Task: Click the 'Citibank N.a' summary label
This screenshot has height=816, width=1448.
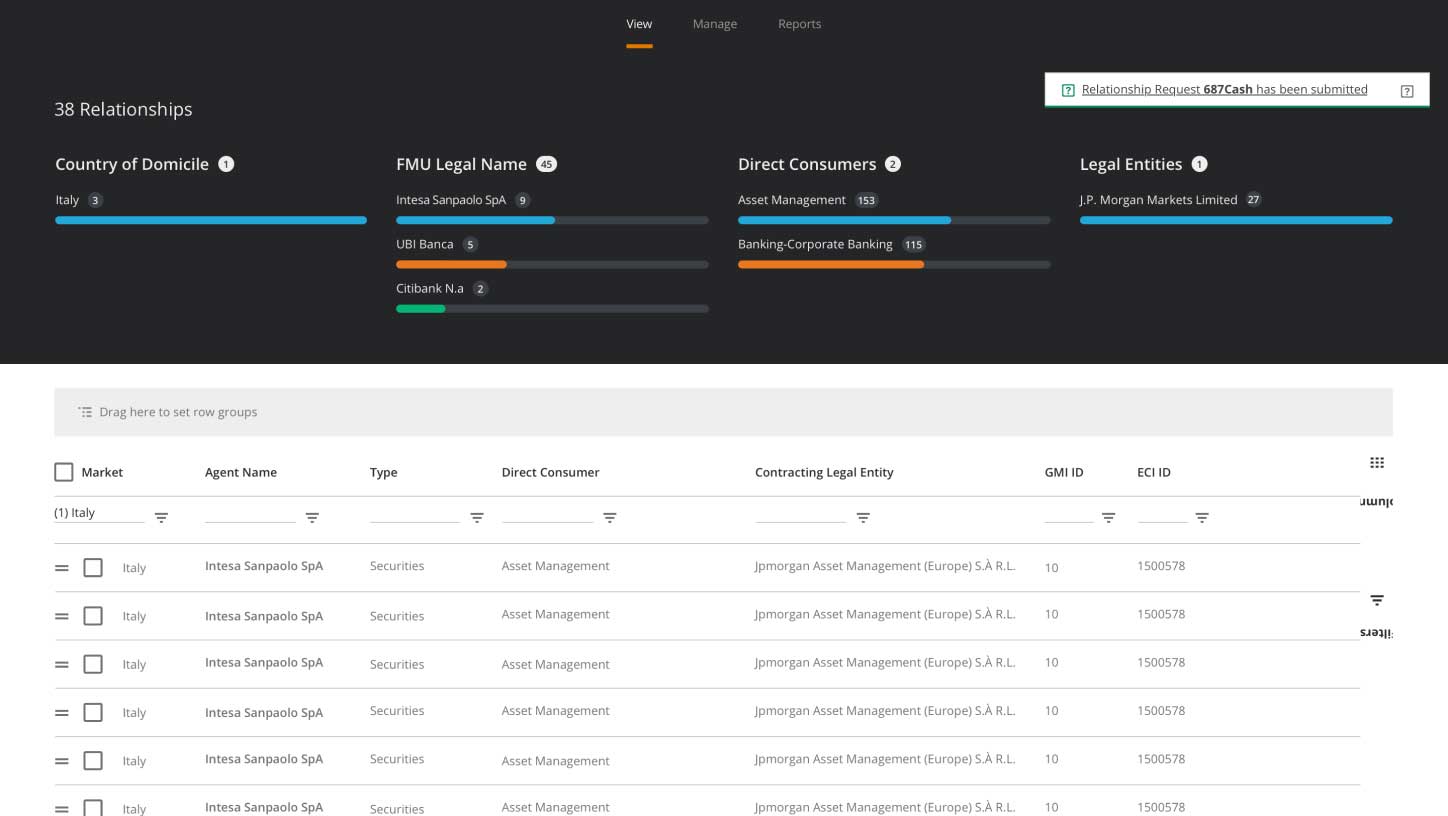Action: pos(430,288)
